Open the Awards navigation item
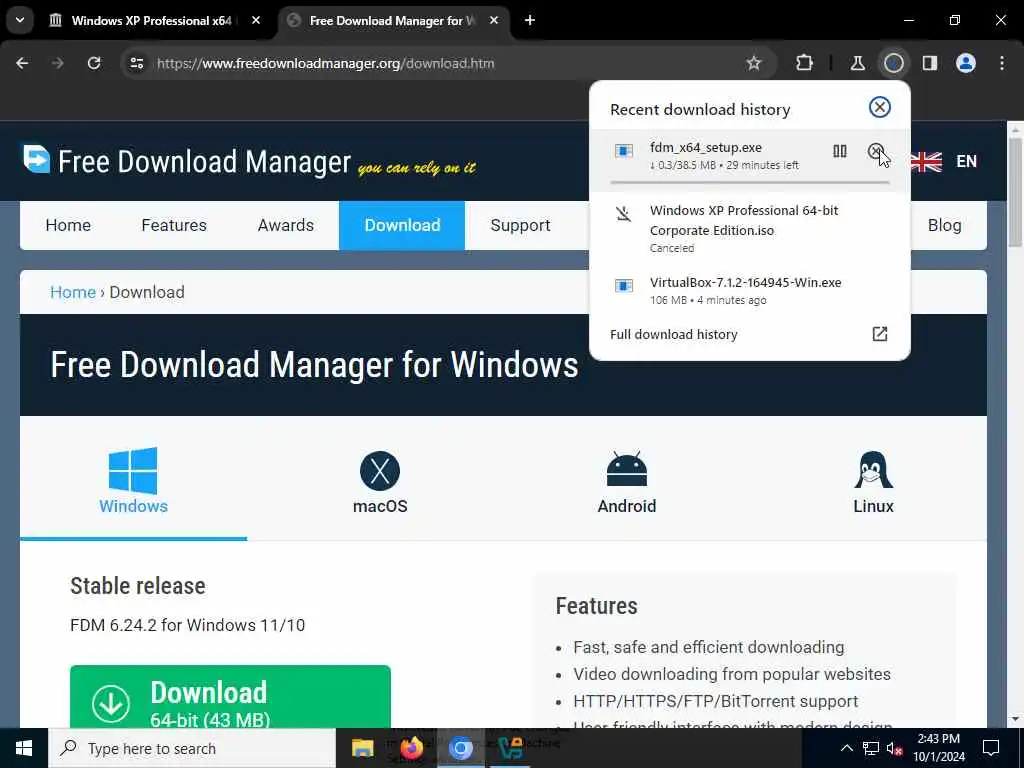The height and width of the screenshot is (768, 1024). tap(285, 225)
